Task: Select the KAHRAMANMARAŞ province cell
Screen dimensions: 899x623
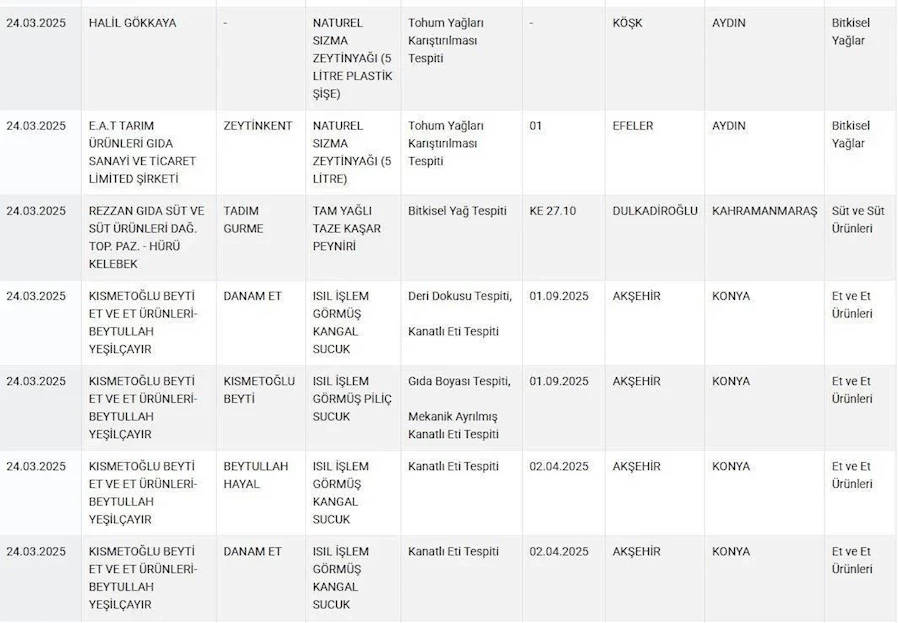Action: [x=764, y=211]
